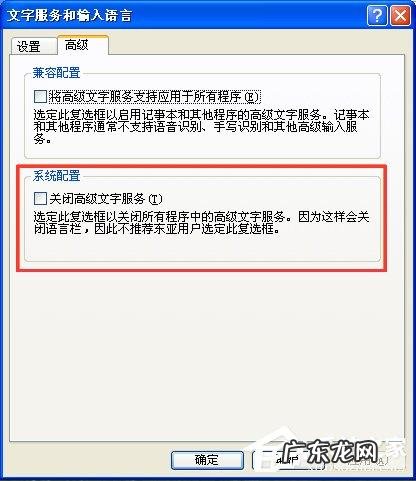Click the 文字服务和输入语言 title bar text

[69, 16]
